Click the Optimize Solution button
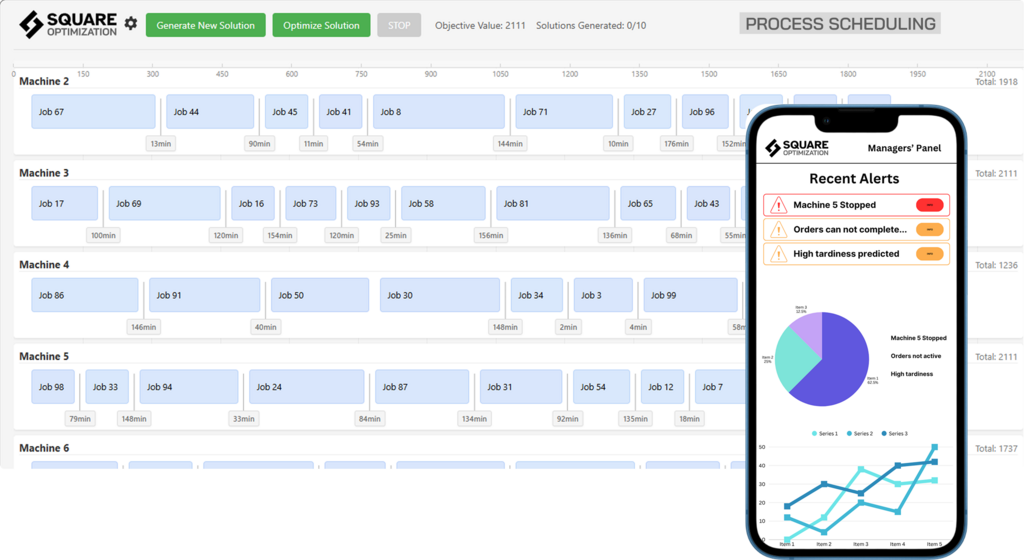 321,25
